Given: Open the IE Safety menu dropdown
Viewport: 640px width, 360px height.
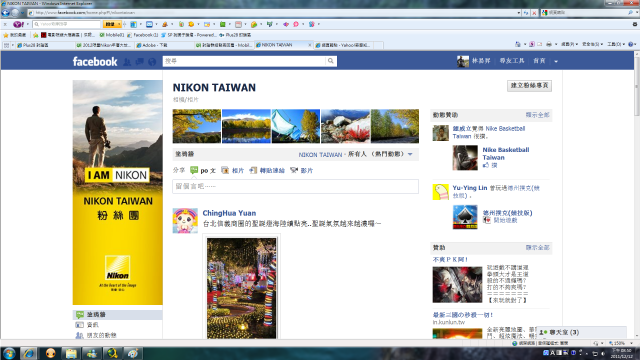Looking at the screenshot, I should tap(592, 44).
